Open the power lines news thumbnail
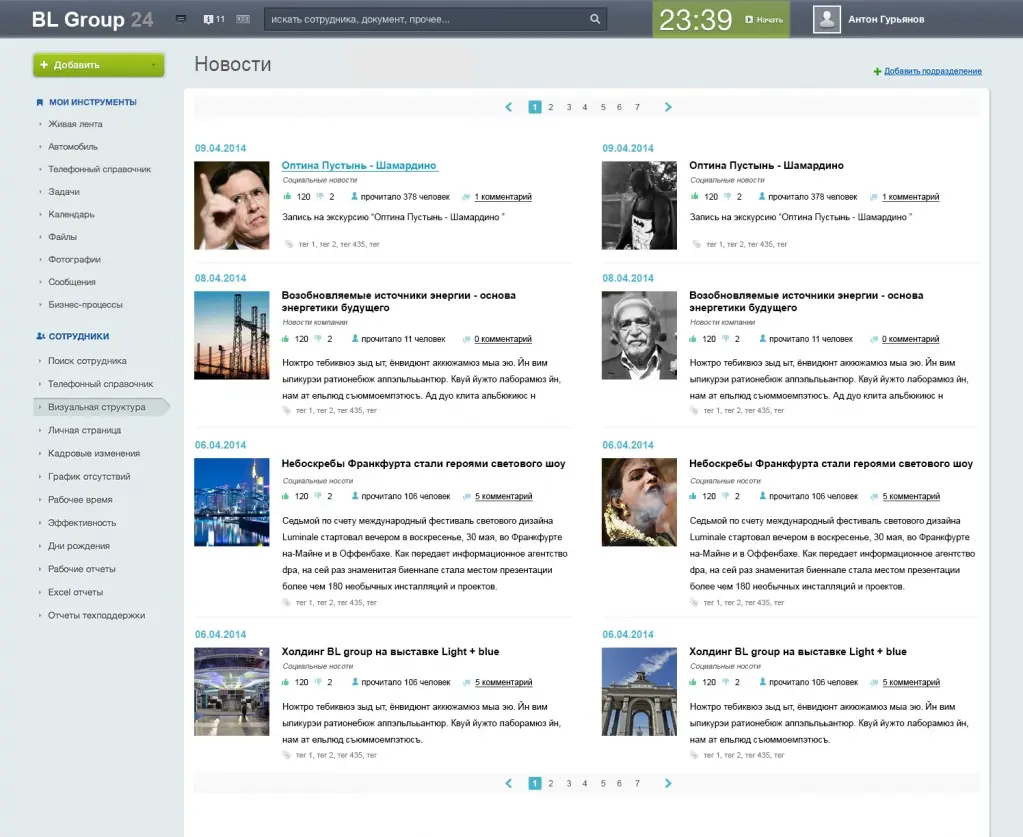This screenshot has width=1023, height=837. tap(231, 335)
